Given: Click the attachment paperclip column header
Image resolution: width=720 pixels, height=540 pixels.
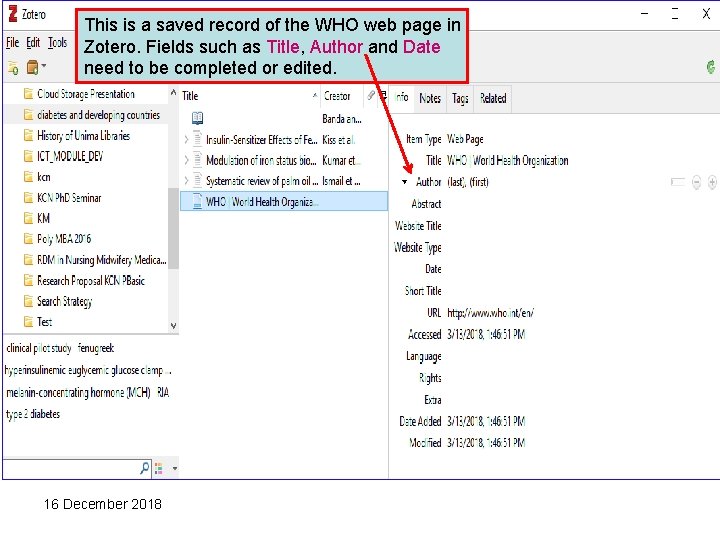Looking at the screenshot, I should pyautogui.click(x=371, y=96).
